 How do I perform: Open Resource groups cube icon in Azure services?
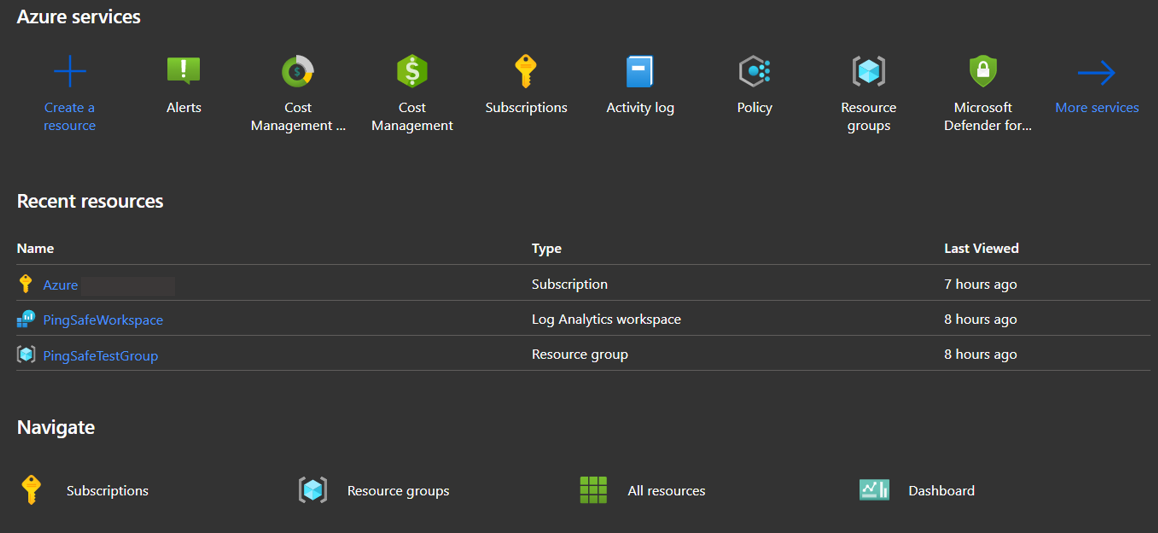868,72
